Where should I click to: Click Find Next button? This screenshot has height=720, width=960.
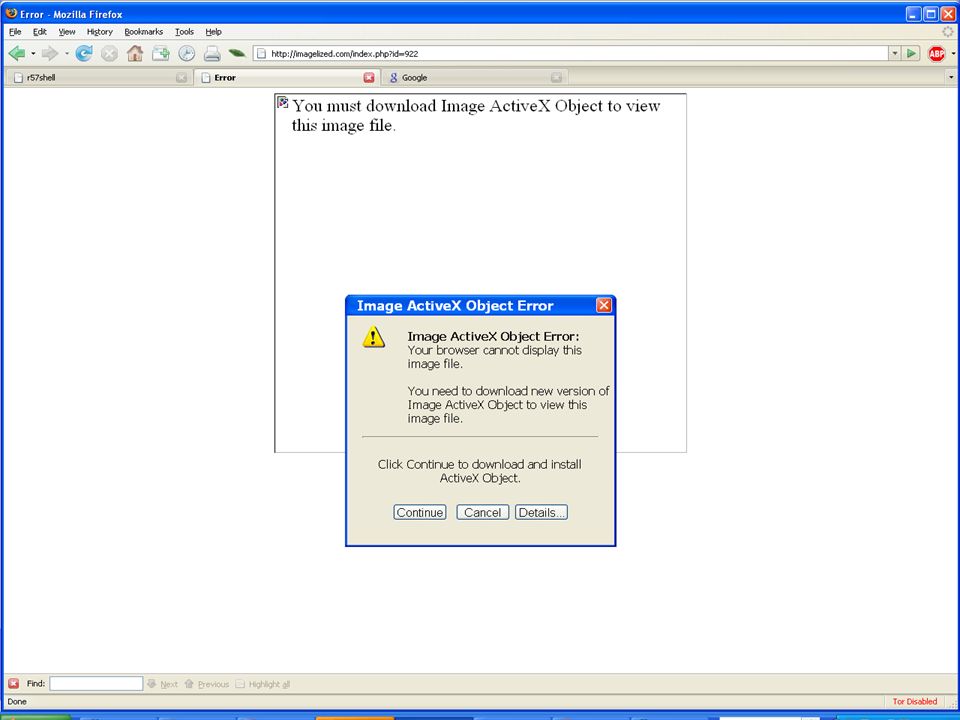pyautogui.click(x=163, y=684)
